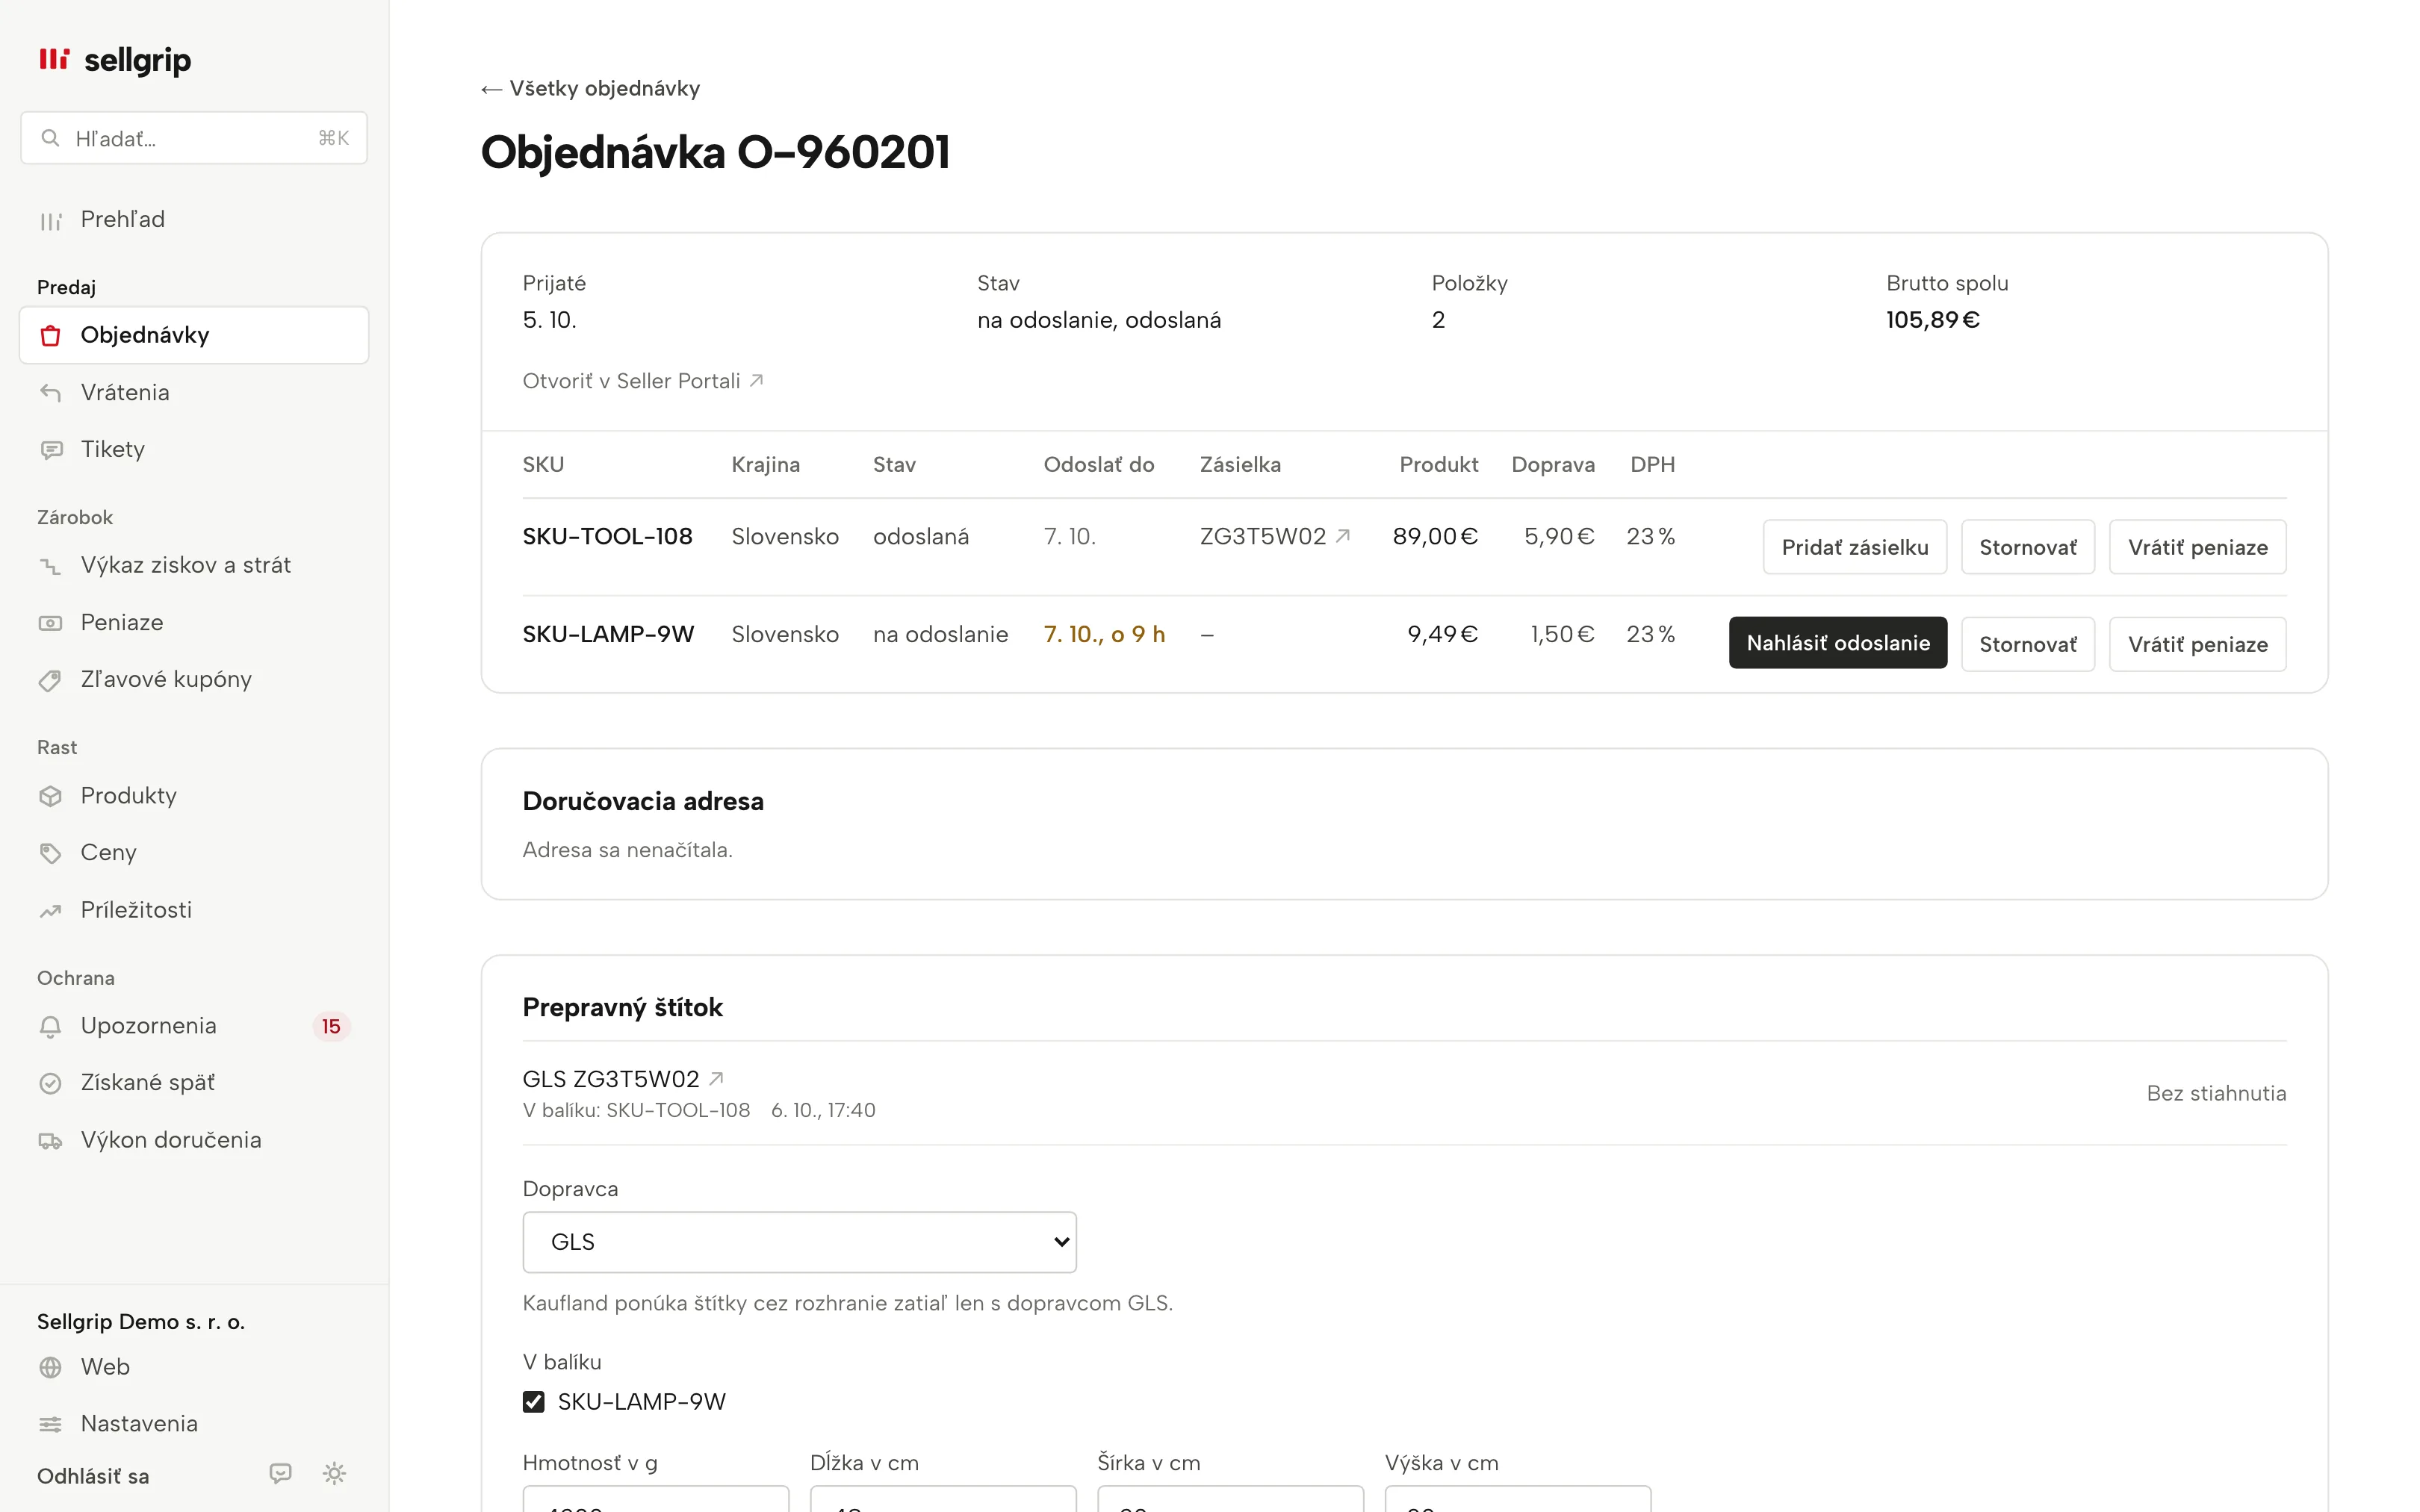Click the sellgrip logo
The height and width of the screenshot is (1512, 2420).
(114, 60)
